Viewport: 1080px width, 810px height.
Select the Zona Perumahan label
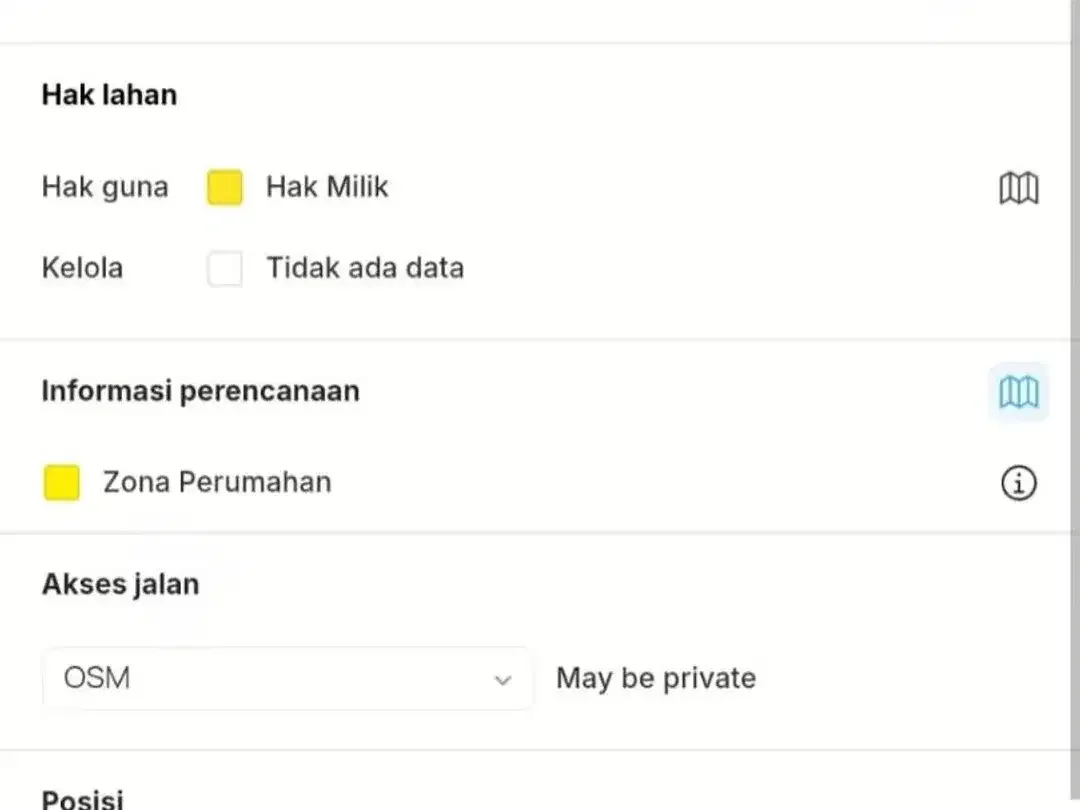tap(217, 482)
